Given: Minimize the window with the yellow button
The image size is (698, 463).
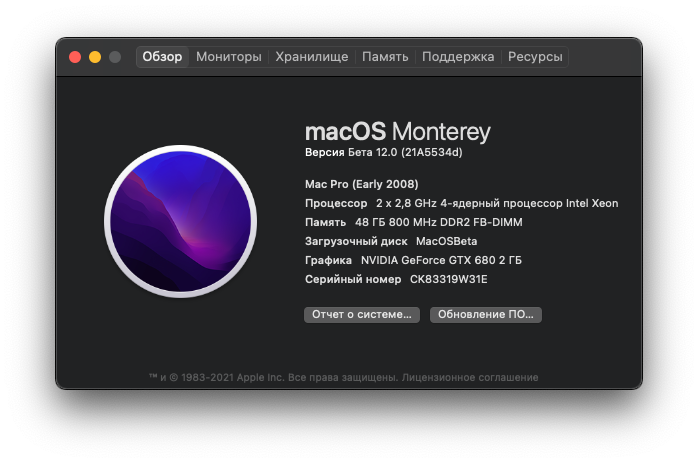Looking at the screenshot, I should [x=95, y=57].
